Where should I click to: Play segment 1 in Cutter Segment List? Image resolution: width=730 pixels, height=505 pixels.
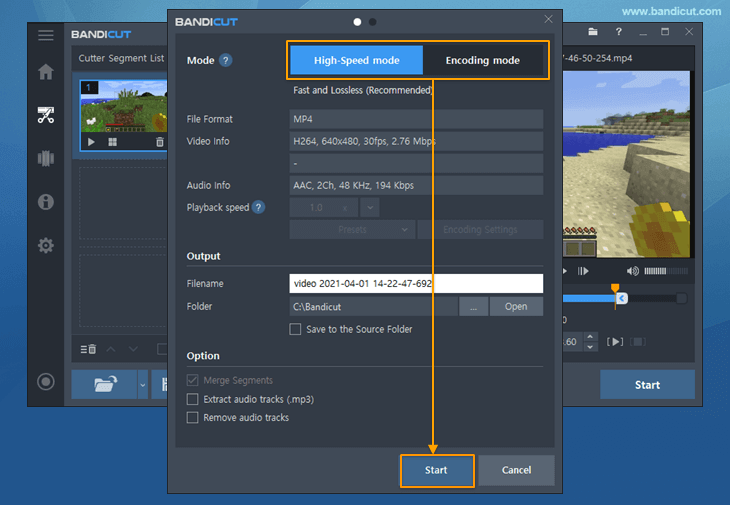91,142
